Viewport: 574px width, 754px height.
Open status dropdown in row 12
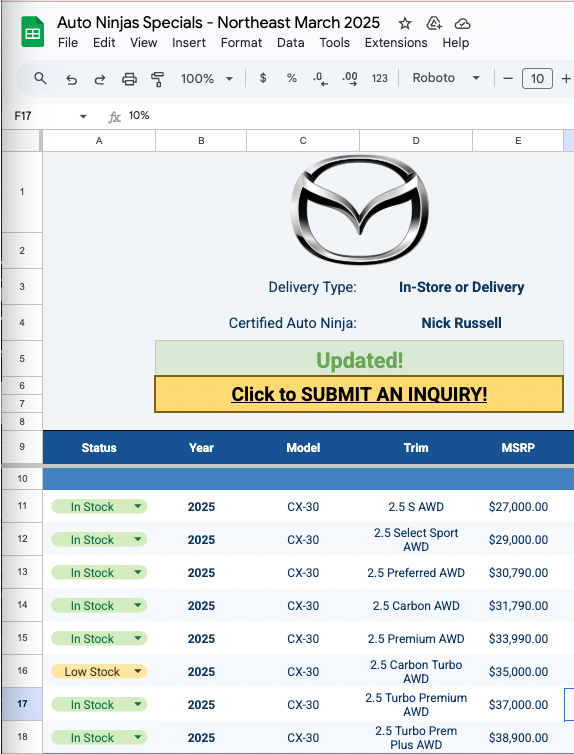point(137,540)
